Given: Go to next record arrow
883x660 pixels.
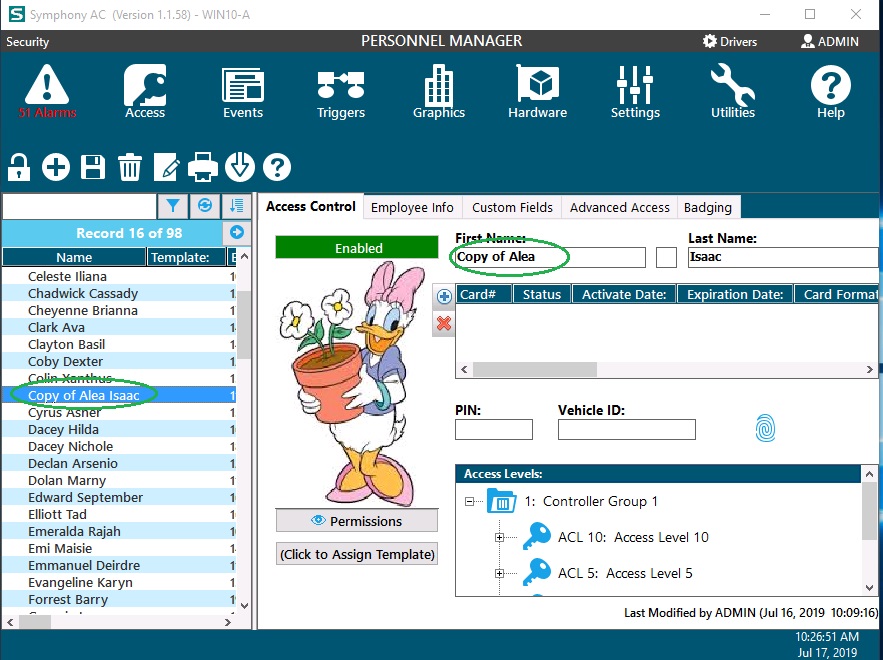Looking at the screenshot, I should pyautogui.click(x=237, y=232).
